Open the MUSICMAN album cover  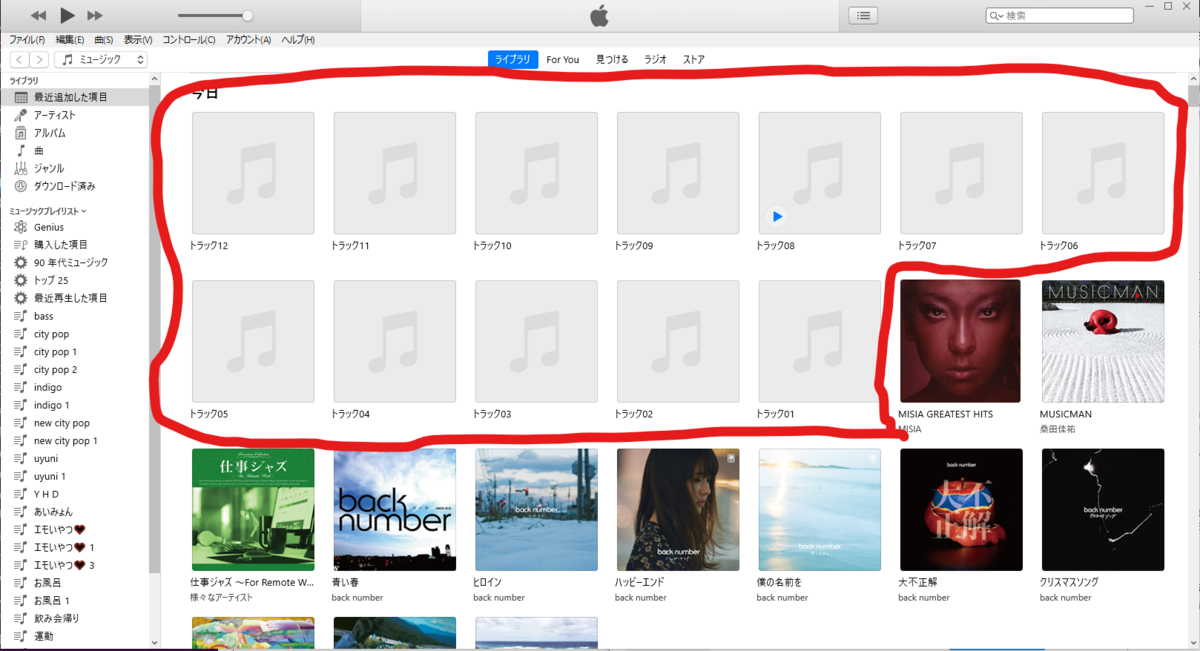[1103, 341]
